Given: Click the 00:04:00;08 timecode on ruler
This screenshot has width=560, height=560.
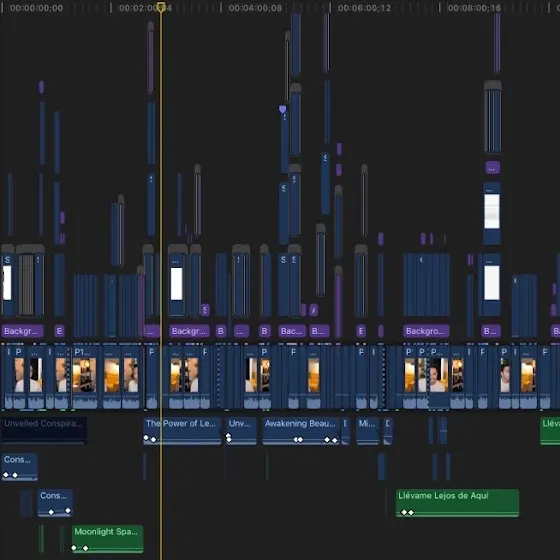Looking at the screenshot, I should tap(255, 8).
